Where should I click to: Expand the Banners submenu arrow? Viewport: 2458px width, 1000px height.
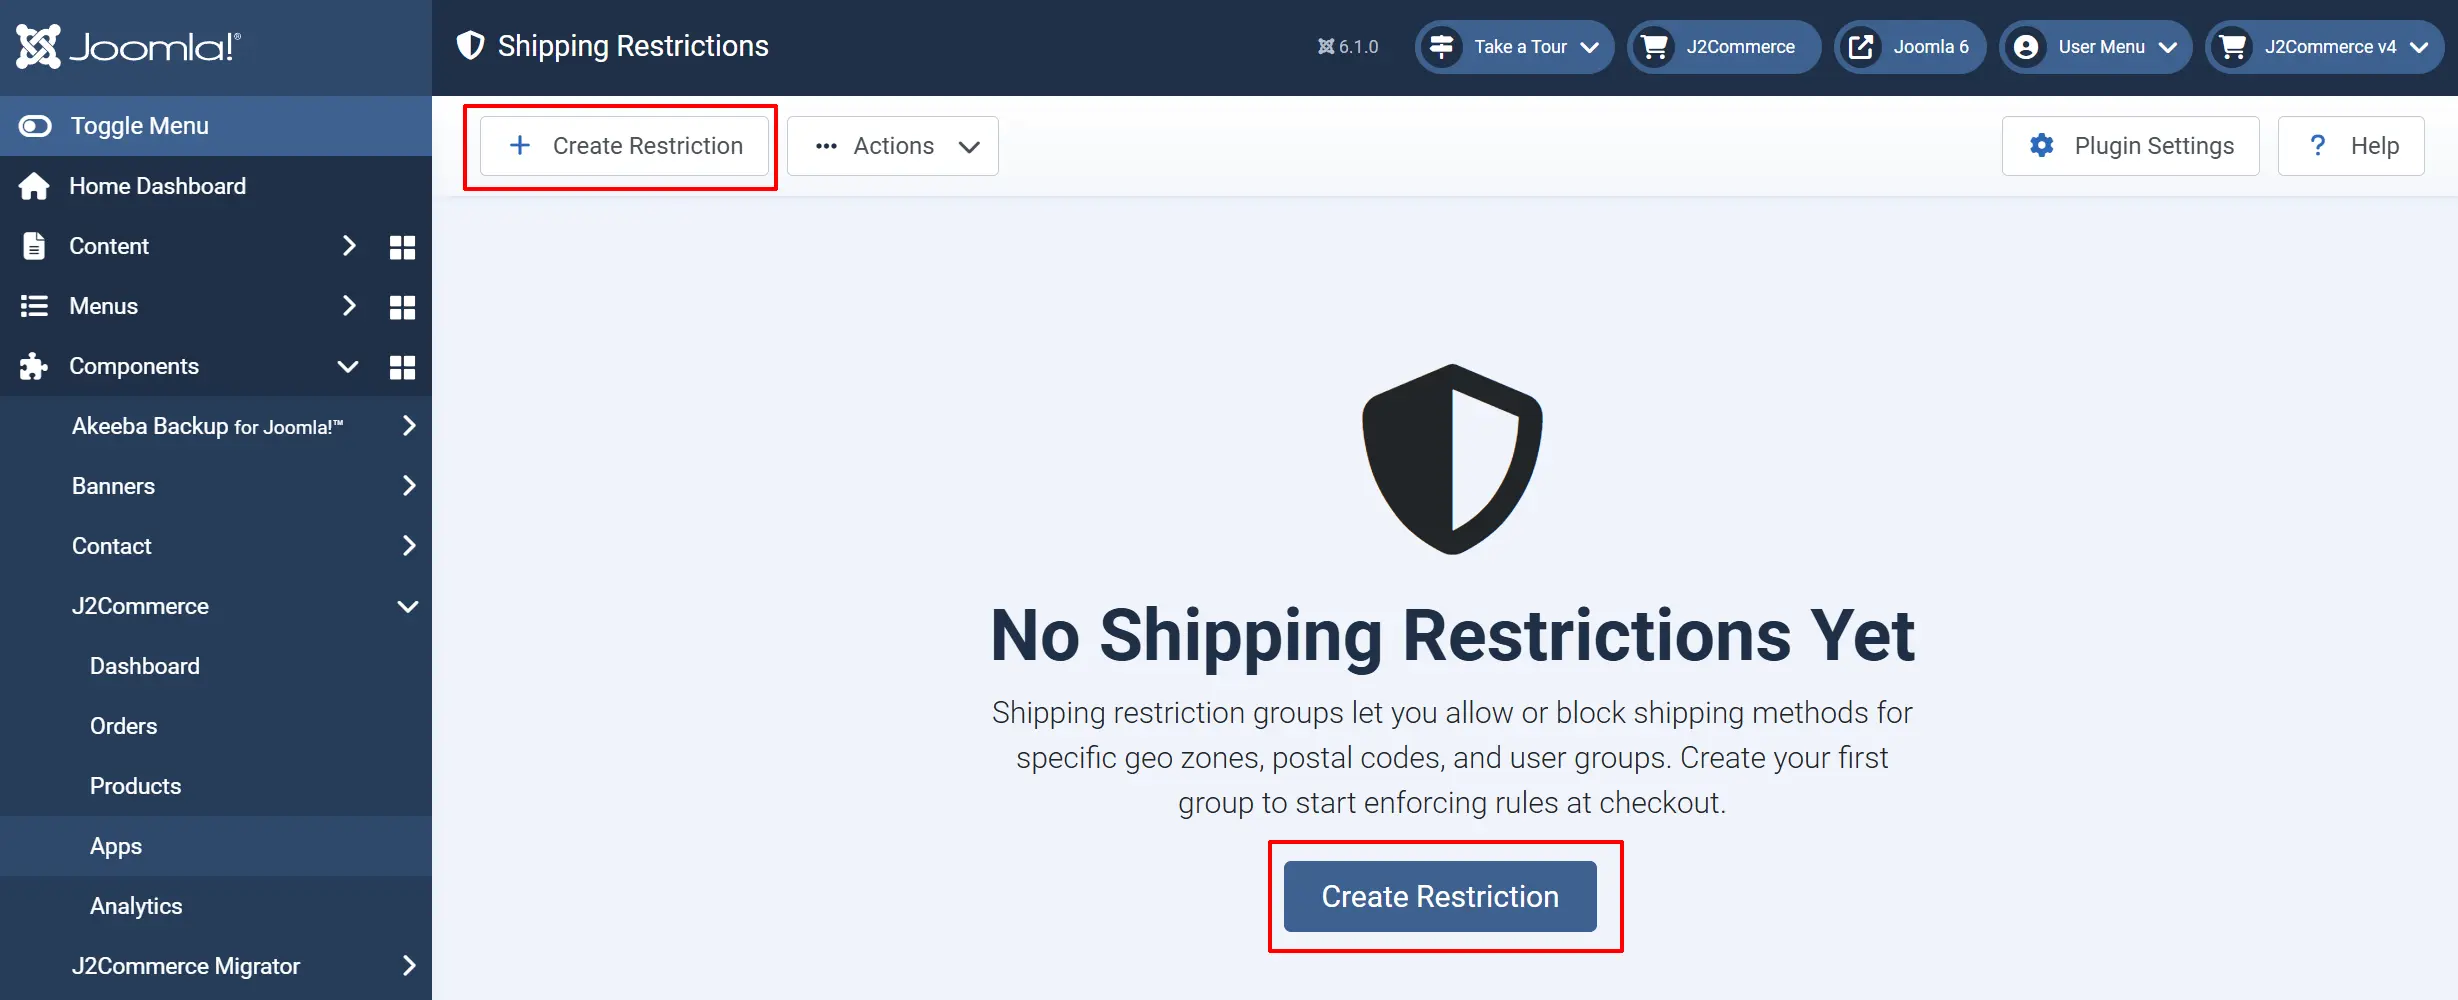click(x=409, y=486)
